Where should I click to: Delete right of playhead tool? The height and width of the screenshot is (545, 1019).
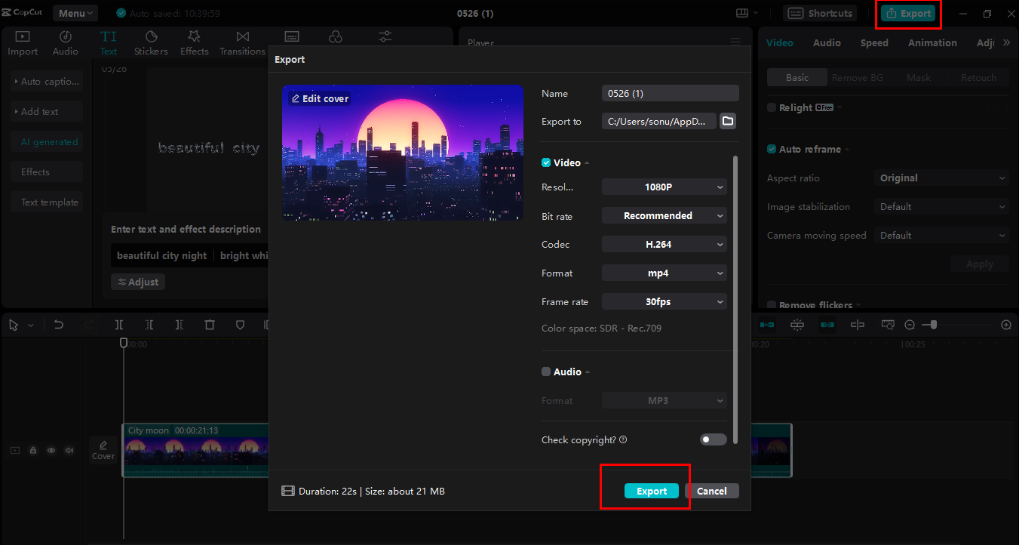tap(179, 325)
